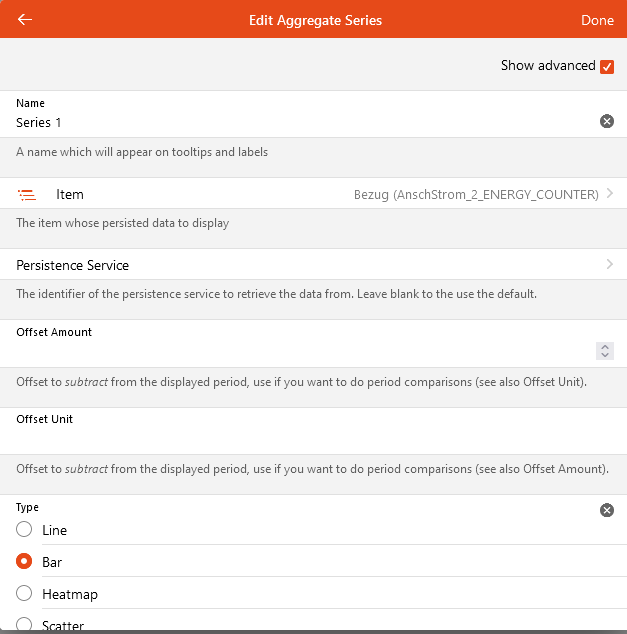This screenshot has width=627, height=634.
Task: Toggle the Show advanced checkbox
Action: pyautogui.click(x=606, y=66)
